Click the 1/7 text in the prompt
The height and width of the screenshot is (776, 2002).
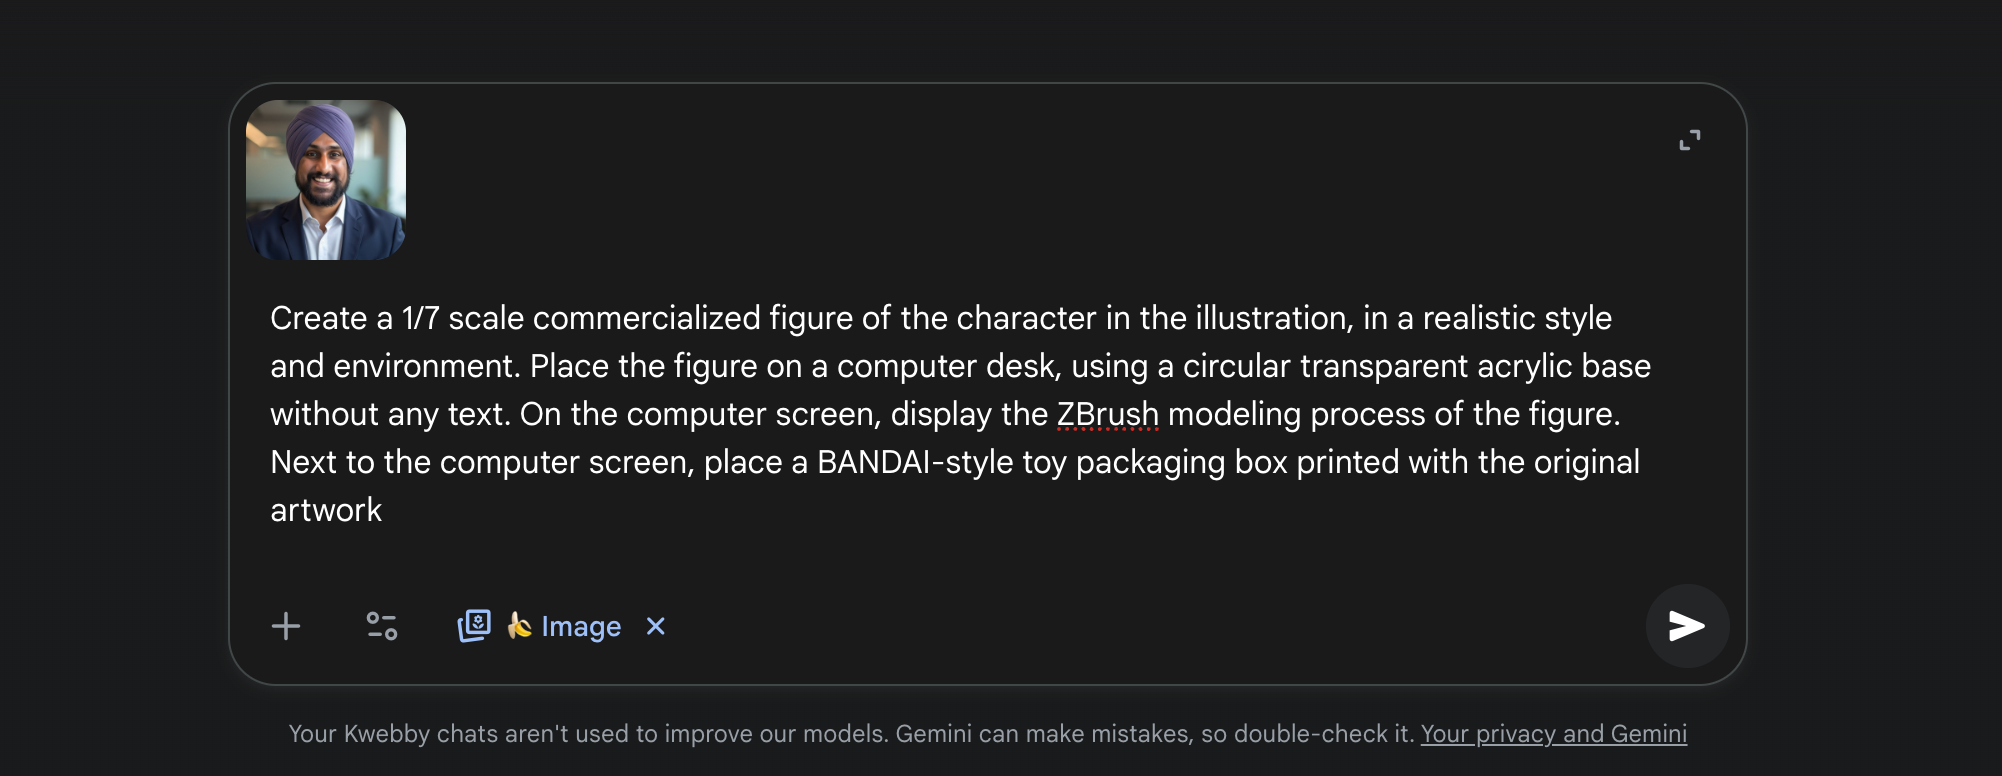click(x=420, y=318)
